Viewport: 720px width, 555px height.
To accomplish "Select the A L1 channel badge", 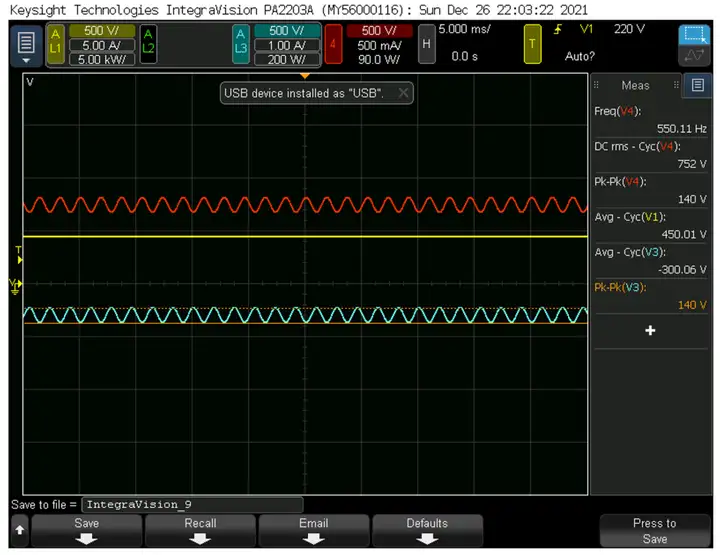I will click(56, 44).
